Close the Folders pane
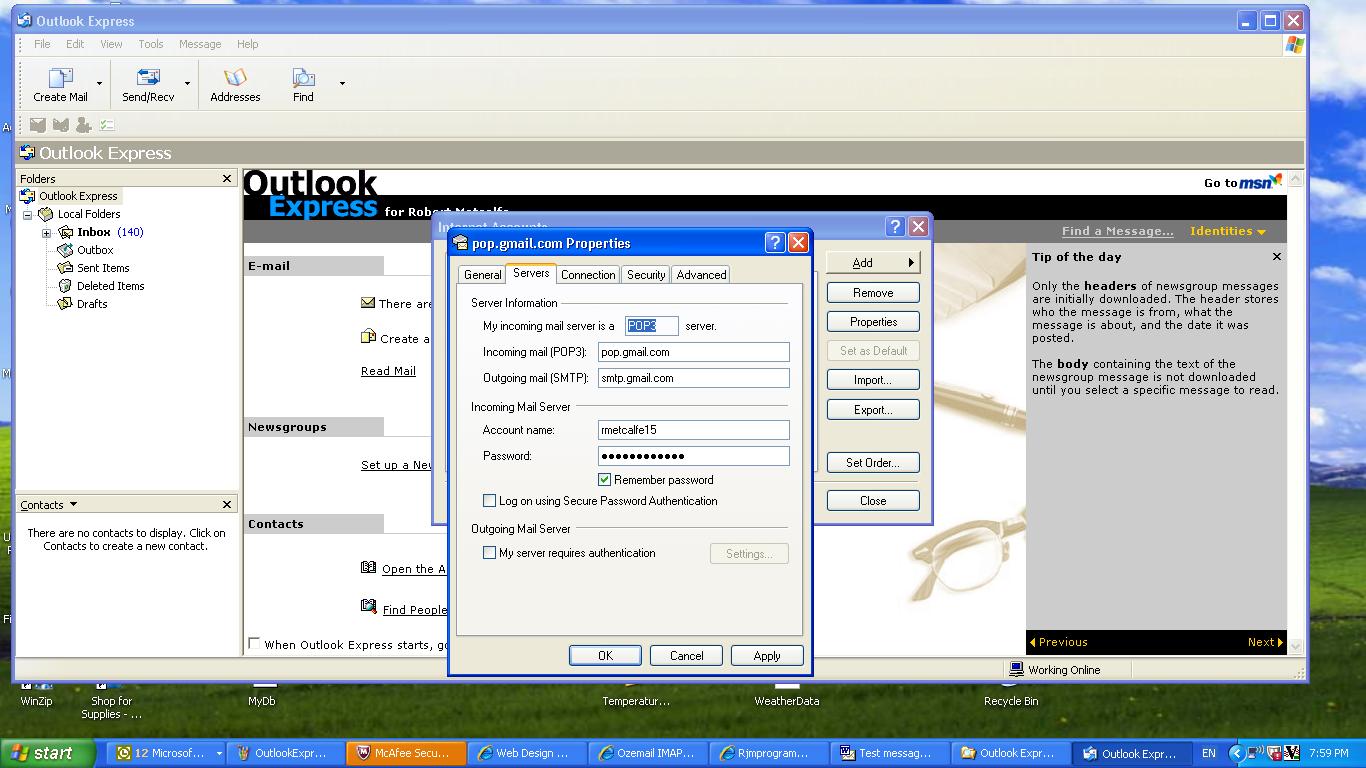This screenshot has width=1366, height=768. click(x=227, y=178)
